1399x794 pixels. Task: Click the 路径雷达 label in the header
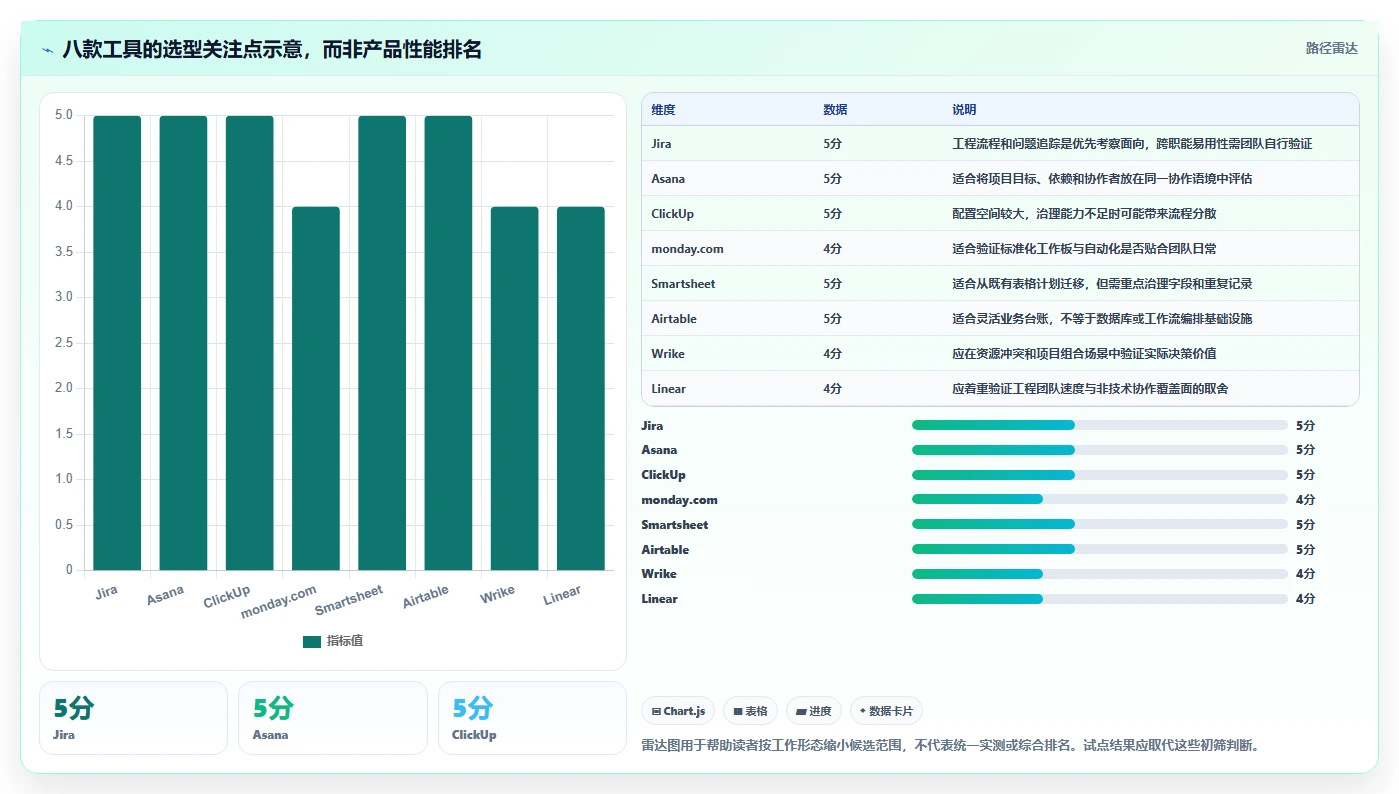tap(1331, 48)
